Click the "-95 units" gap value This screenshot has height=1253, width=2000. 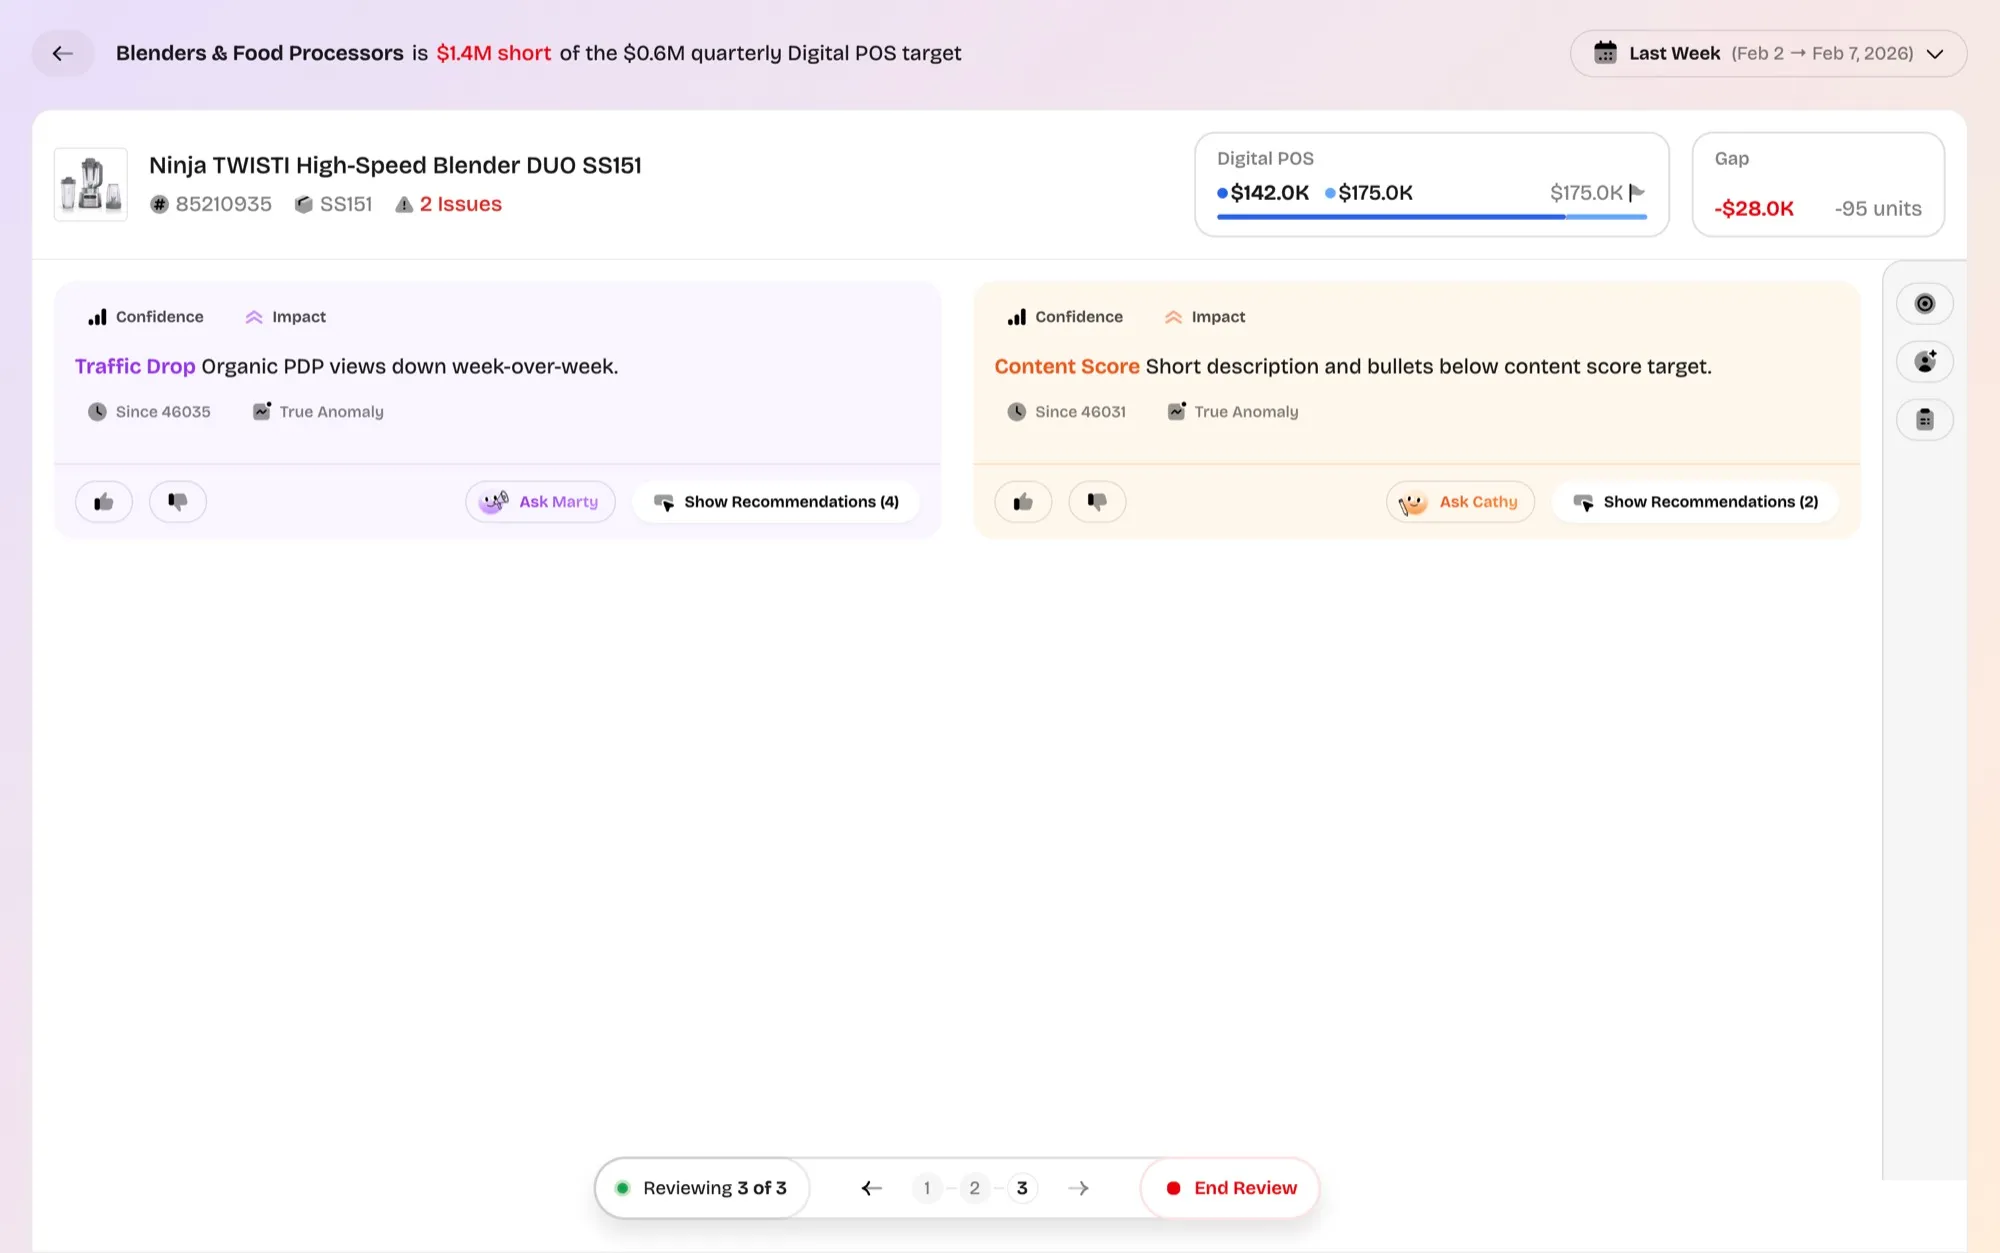pos(1878,209)
